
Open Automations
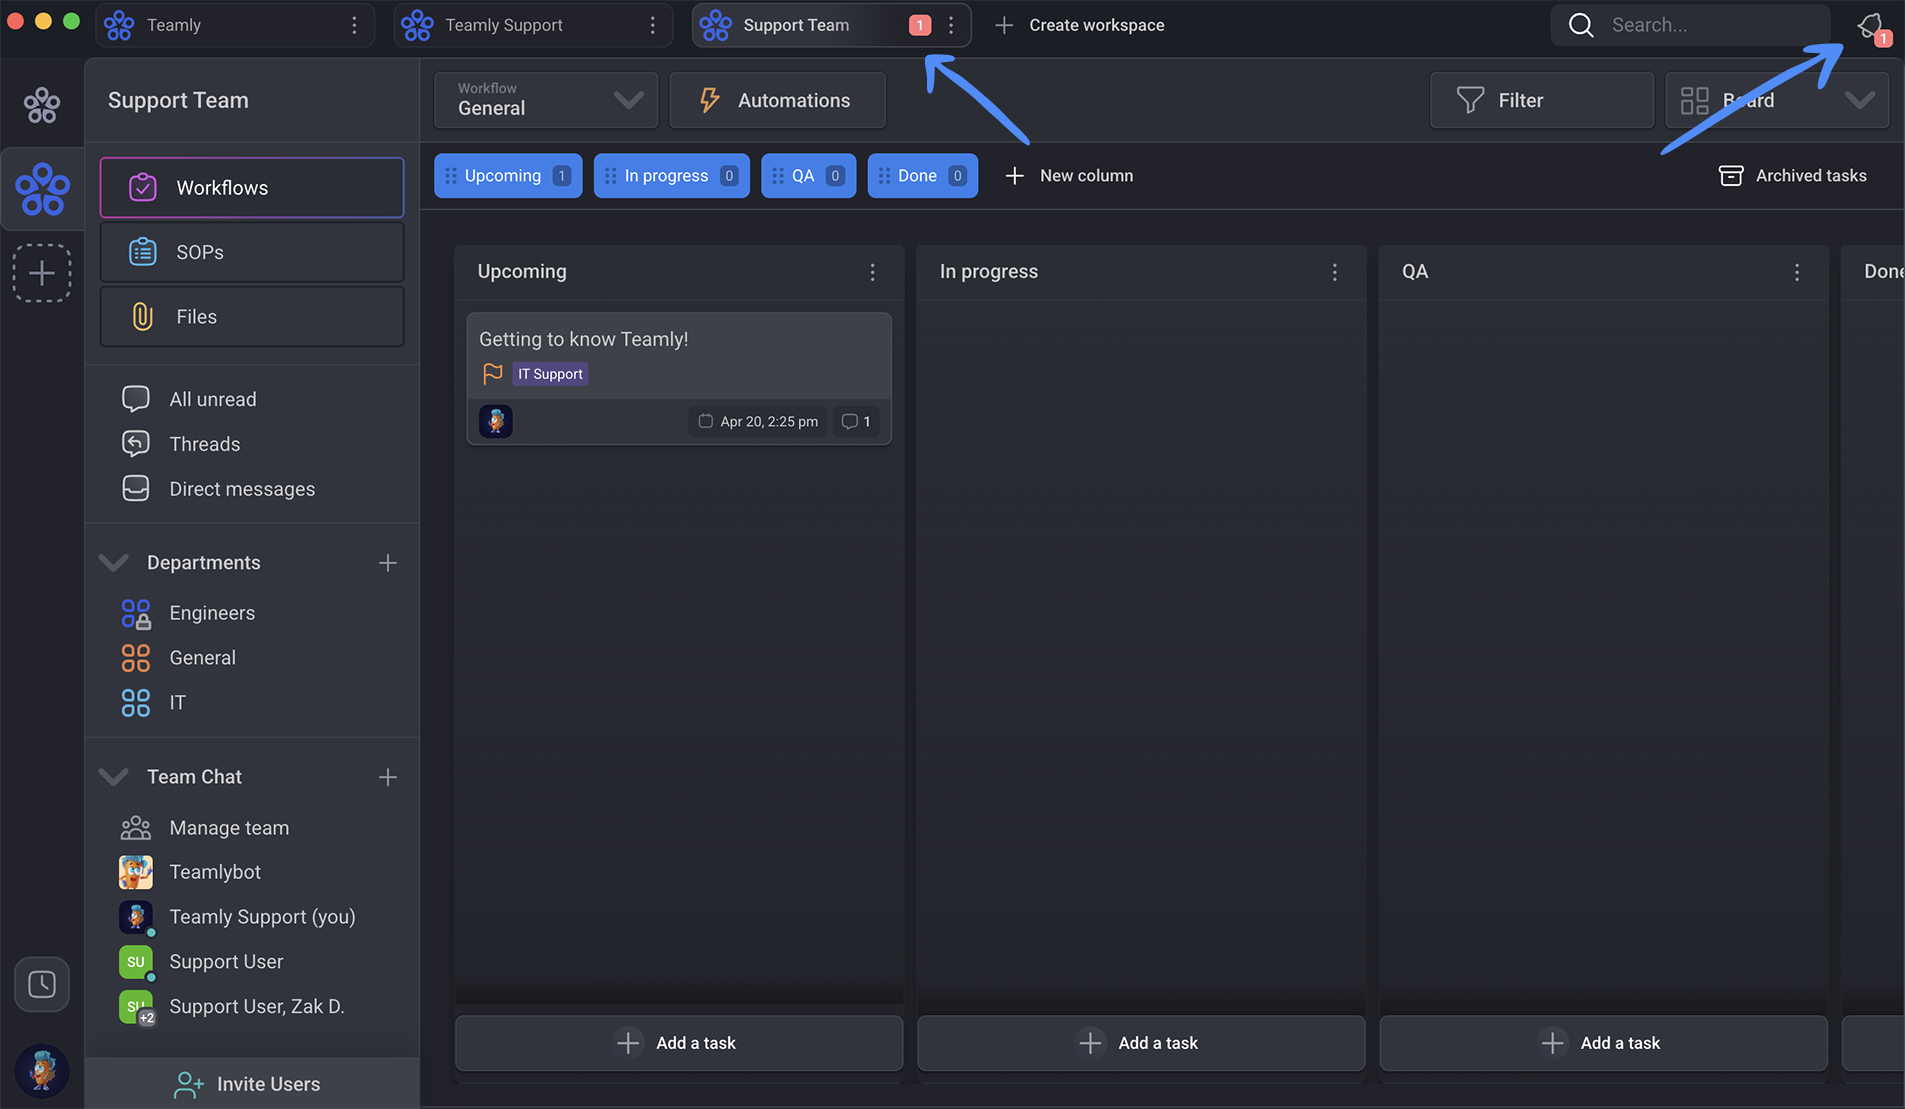tap(777, 100)
